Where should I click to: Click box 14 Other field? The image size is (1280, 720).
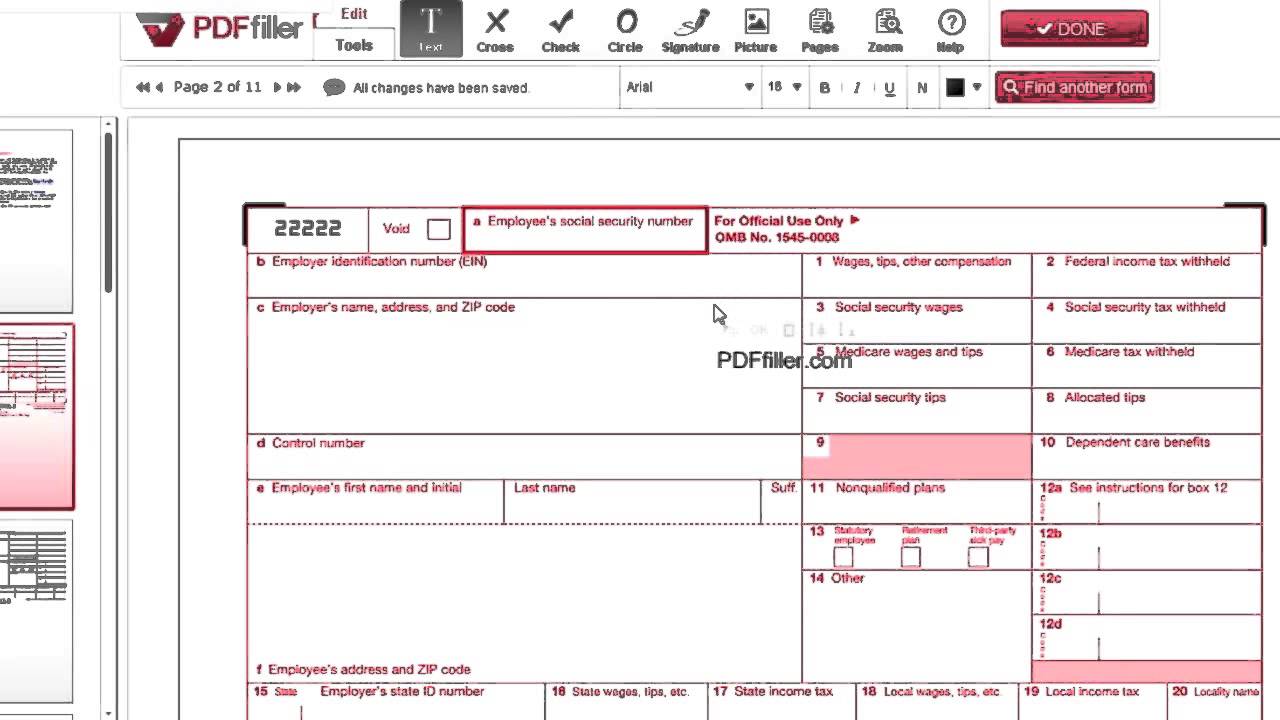pyautogui.click(x=917, y=626)
